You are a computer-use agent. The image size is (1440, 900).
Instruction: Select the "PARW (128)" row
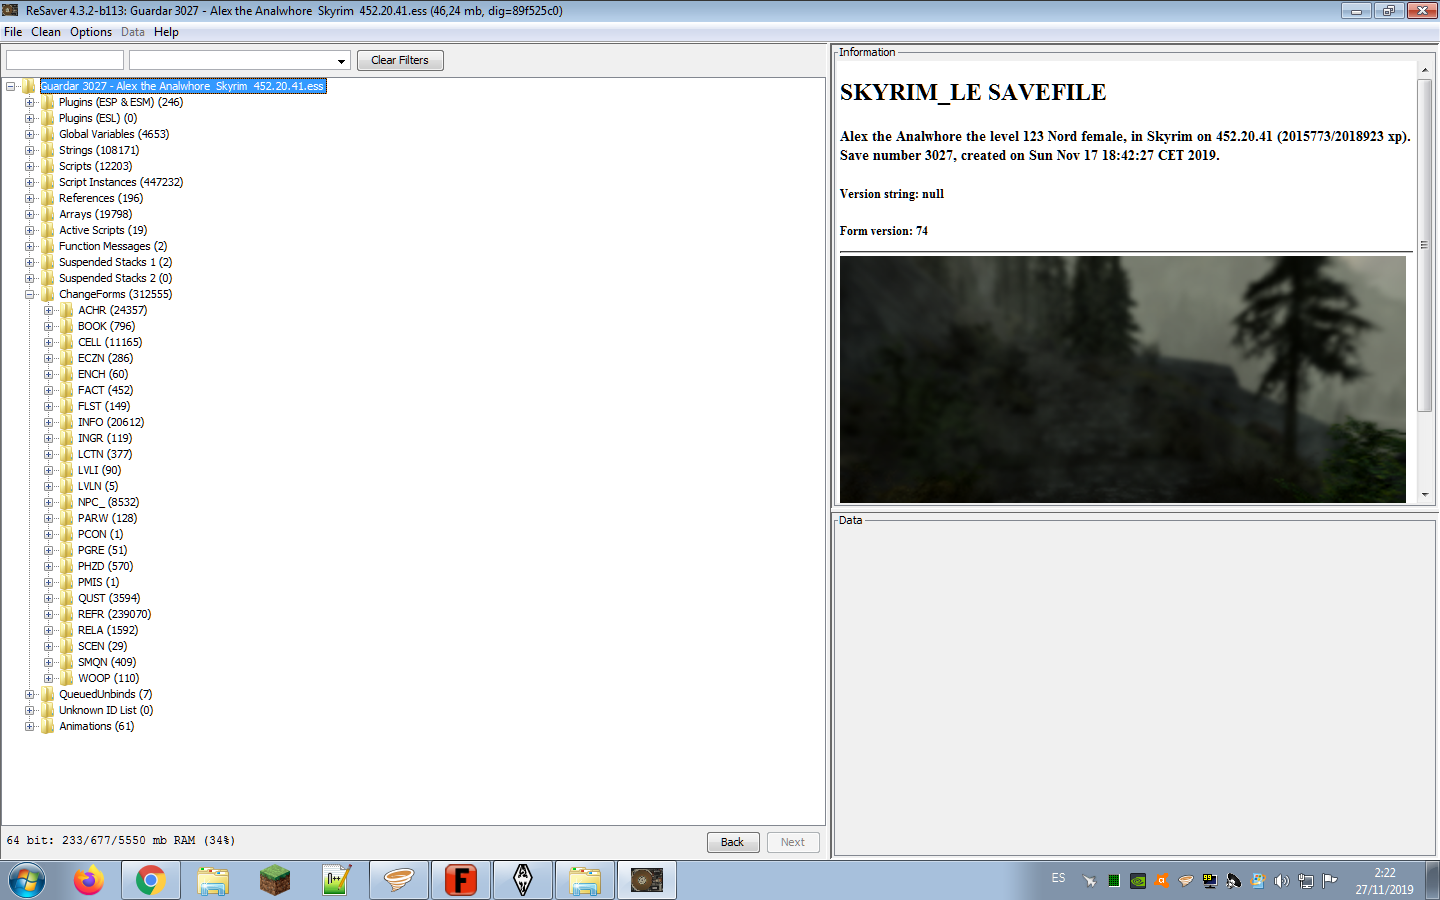pyautogui.click(x=107, y=518)
